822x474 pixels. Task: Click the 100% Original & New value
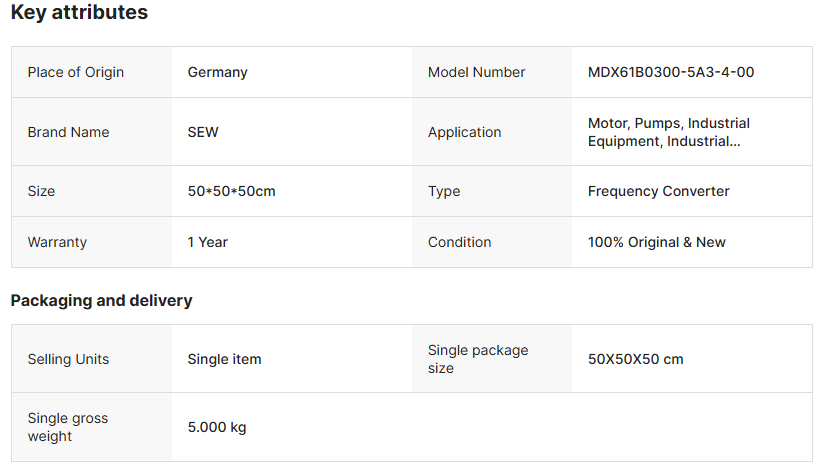click(657, 242)
